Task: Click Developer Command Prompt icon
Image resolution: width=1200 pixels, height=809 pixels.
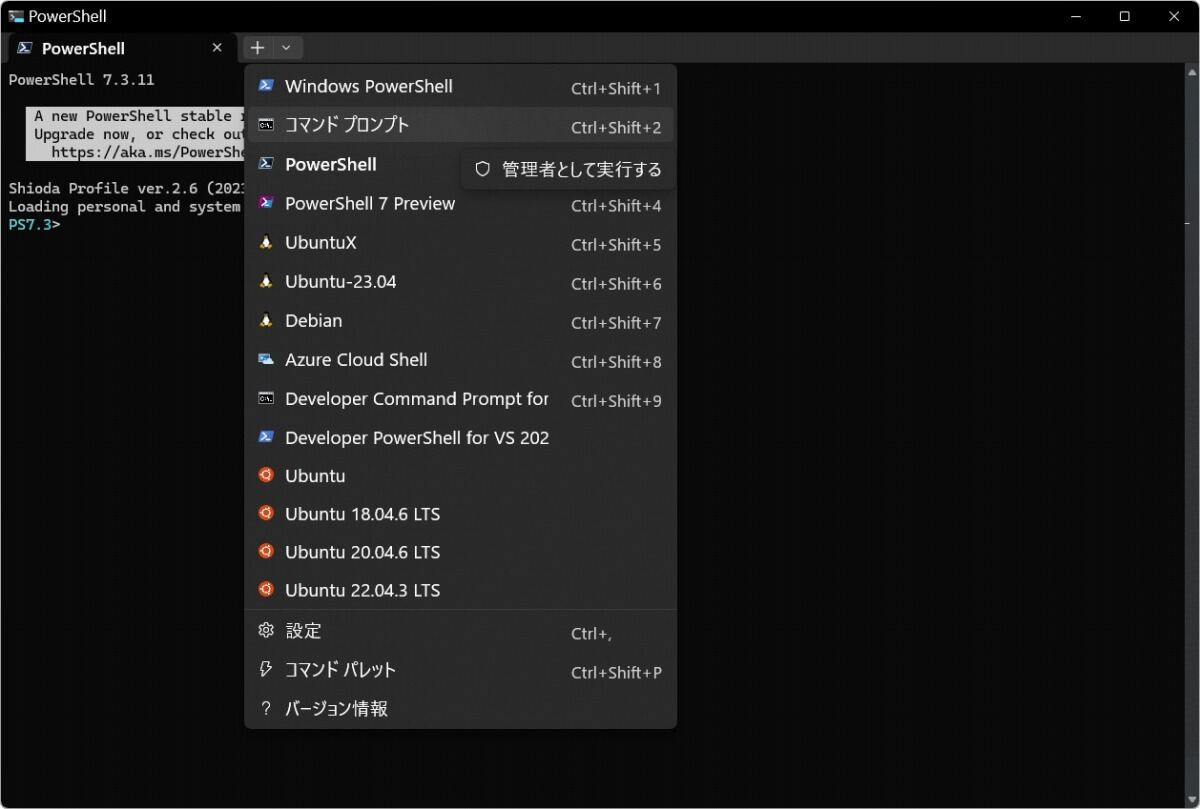Action: click(266, 398)
